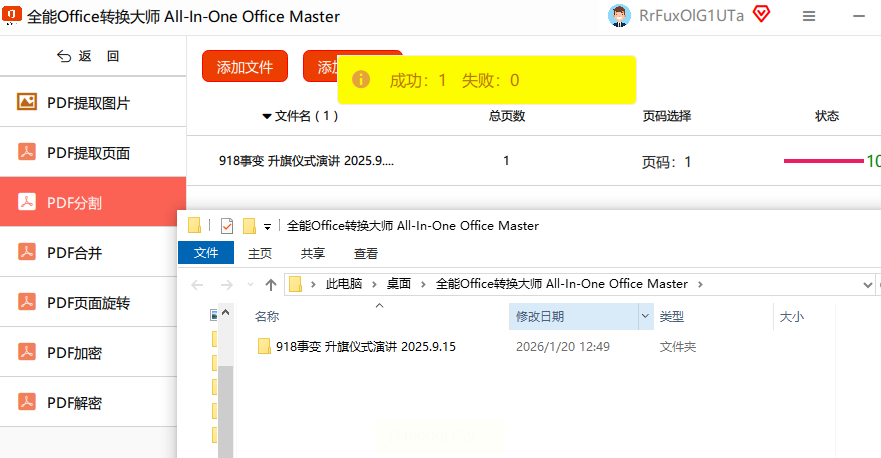Open the quick access toolbar customize dropdown

(x=267, y=226)
